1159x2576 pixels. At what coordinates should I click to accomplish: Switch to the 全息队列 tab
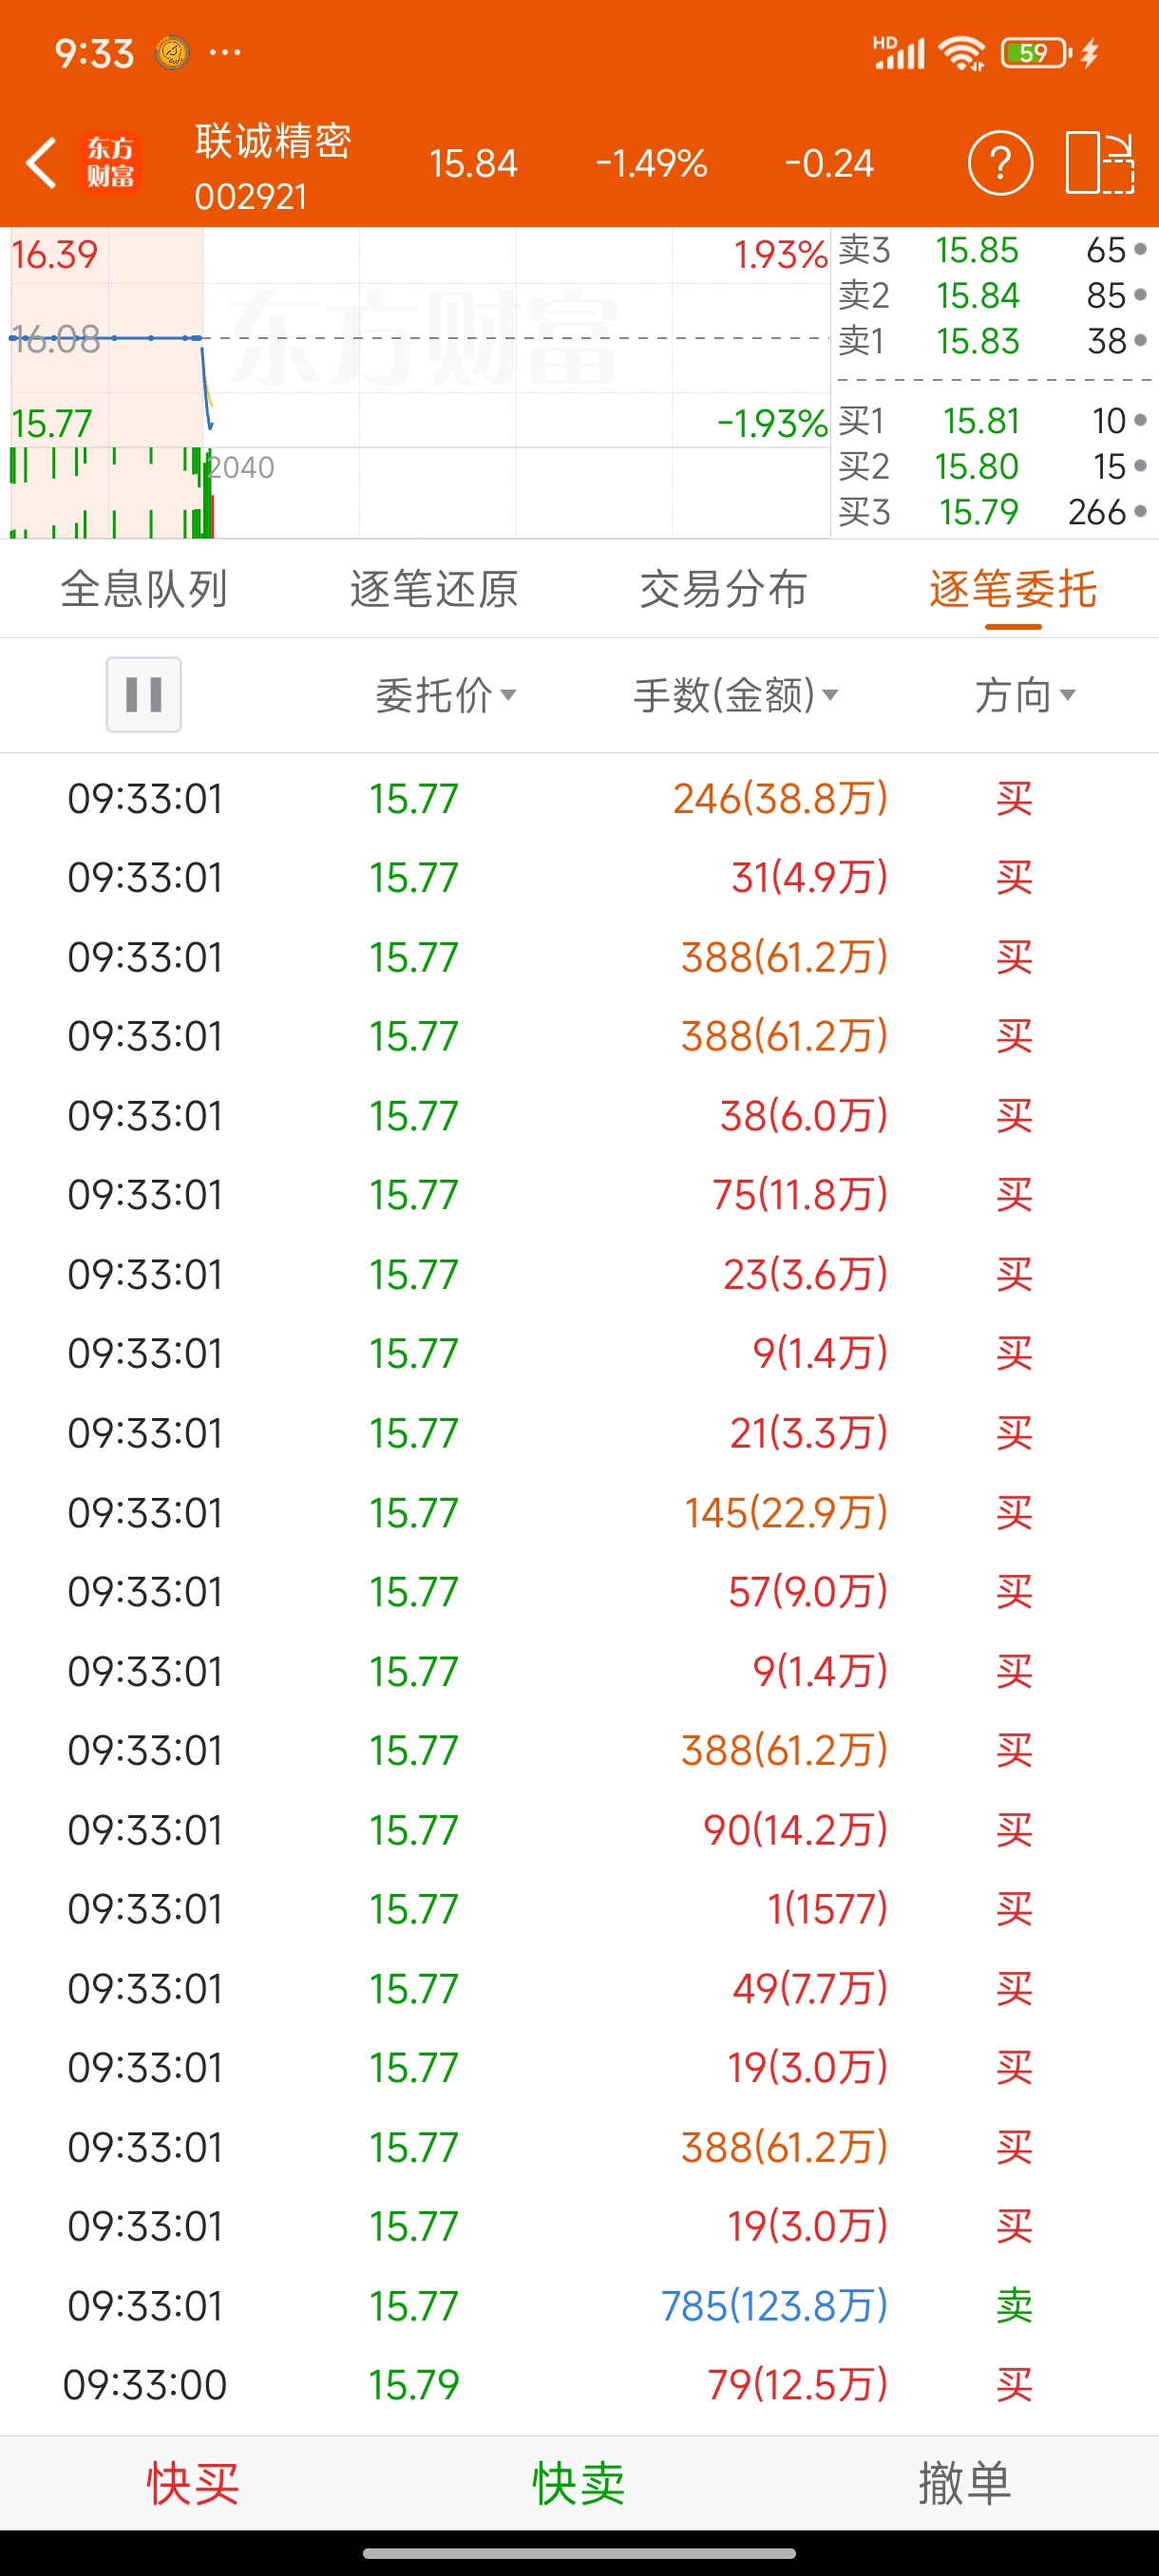pyautogui.click(x=144, y=589)
